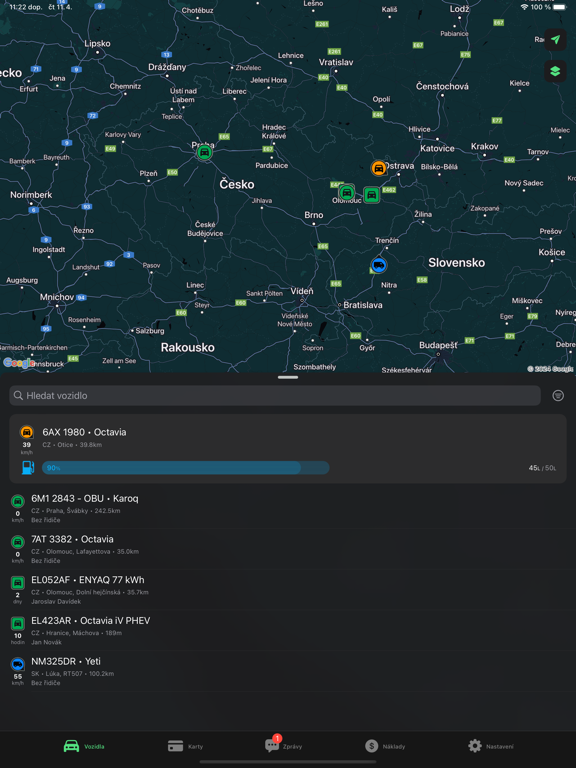
Task: Open the 7AT 3382 • Octavia row
Action: [x=288, y=549]
